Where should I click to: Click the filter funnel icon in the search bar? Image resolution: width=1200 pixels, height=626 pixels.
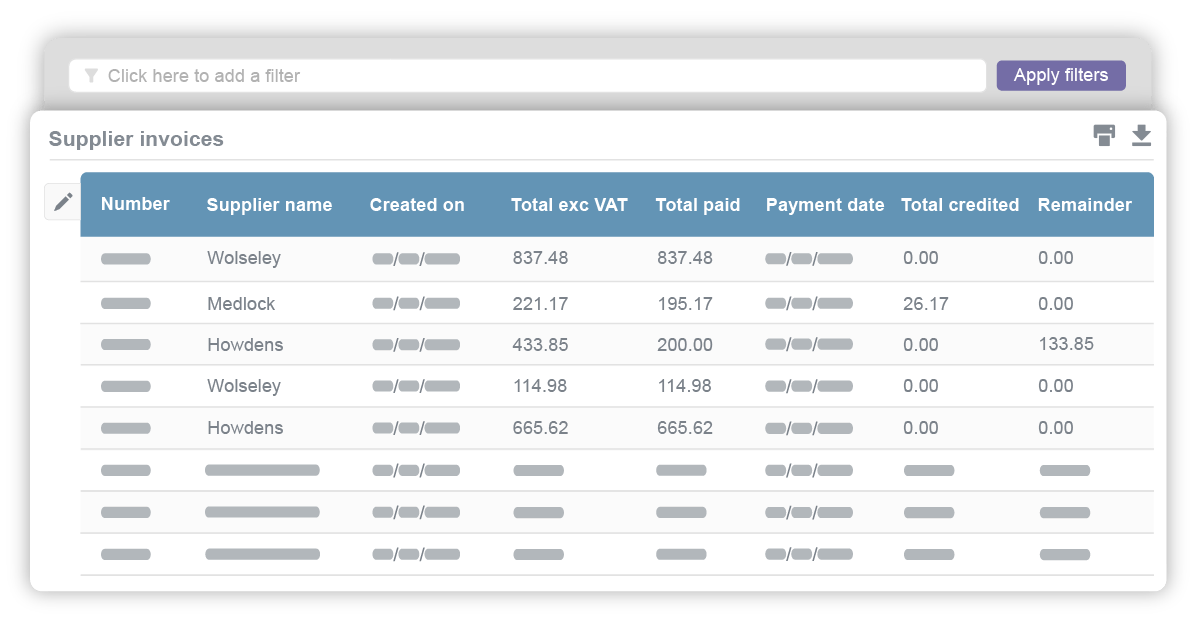click(x=91, y=75)
